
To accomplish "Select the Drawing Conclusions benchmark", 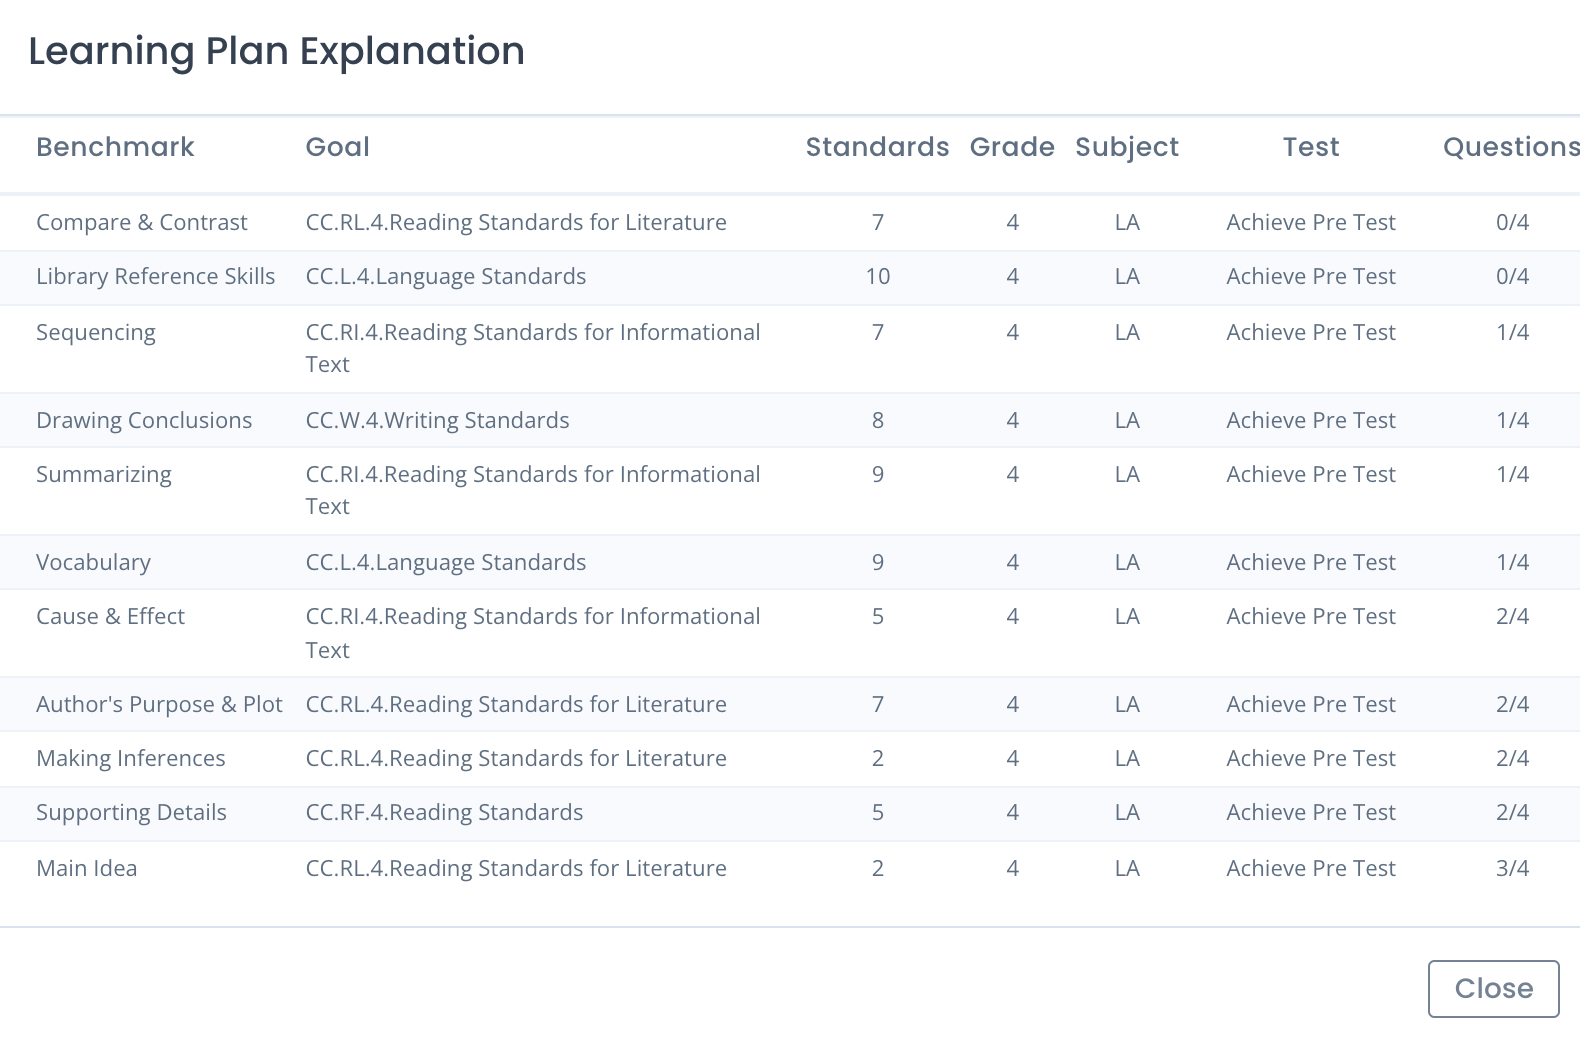I will (x=144, y=420).
